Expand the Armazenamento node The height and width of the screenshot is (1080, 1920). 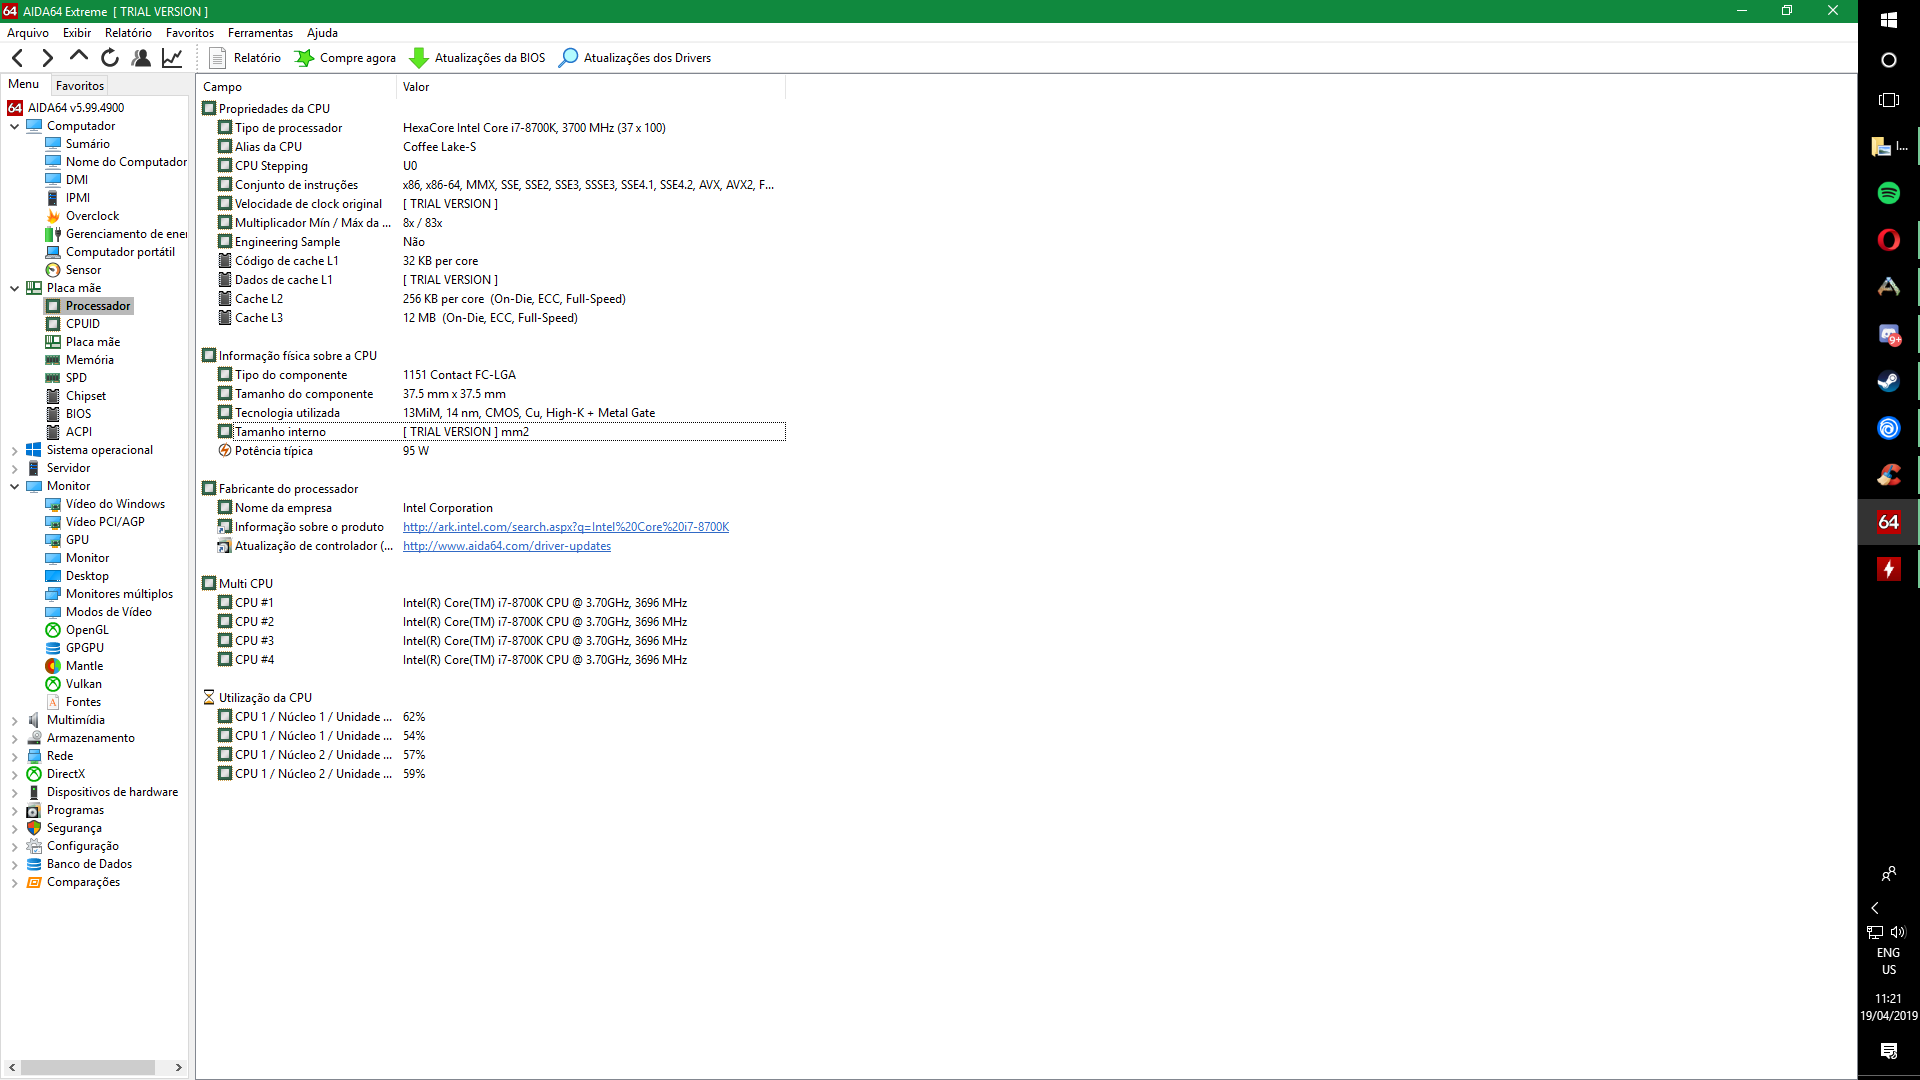pyautogui.click(x=15, y=739)
